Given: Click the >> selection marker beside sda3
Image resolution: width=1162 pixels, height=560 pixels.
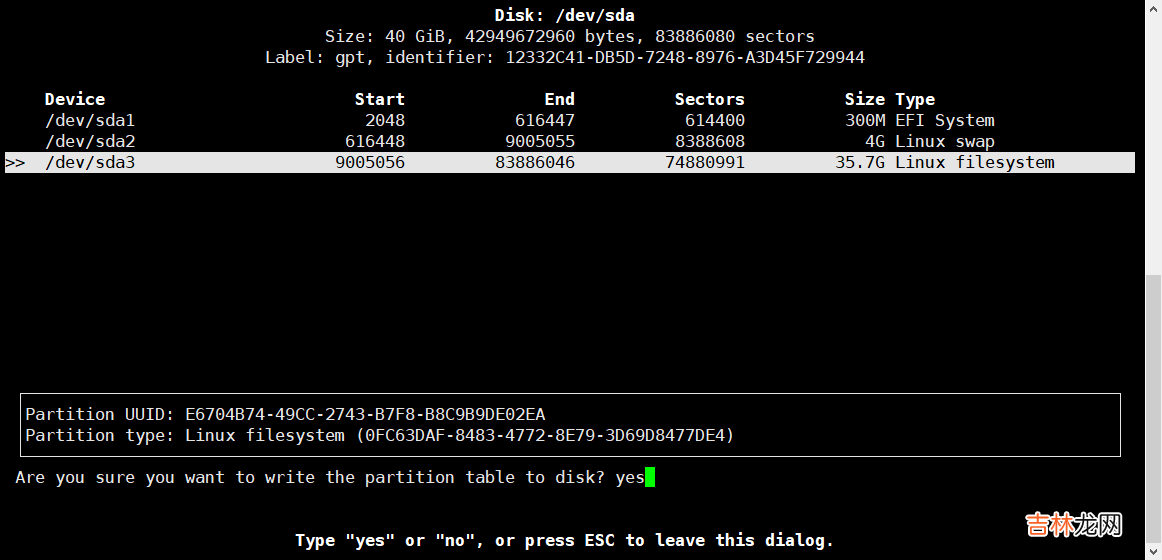Looking at the screenshot, I should 15,163.
